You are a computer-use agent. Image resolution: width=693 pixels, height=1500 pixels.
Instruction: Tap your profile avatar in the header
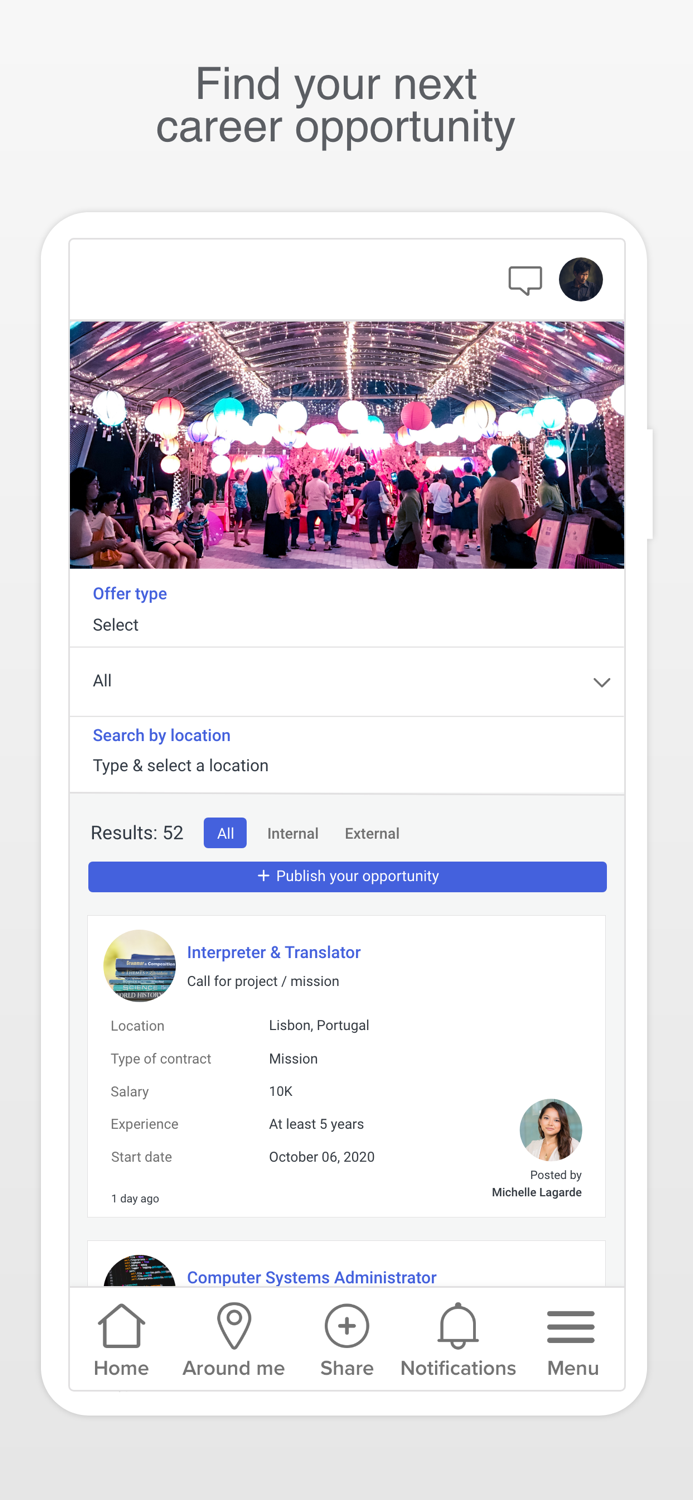tap(581, 280)
